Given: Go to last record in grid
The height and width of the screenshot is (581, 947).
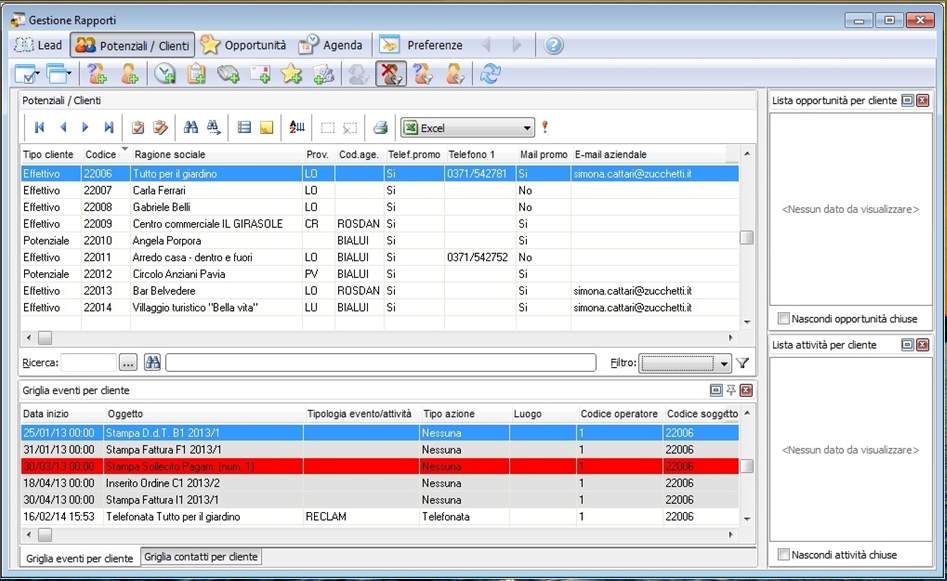Looking at the screenshot, I should (109, 127).
